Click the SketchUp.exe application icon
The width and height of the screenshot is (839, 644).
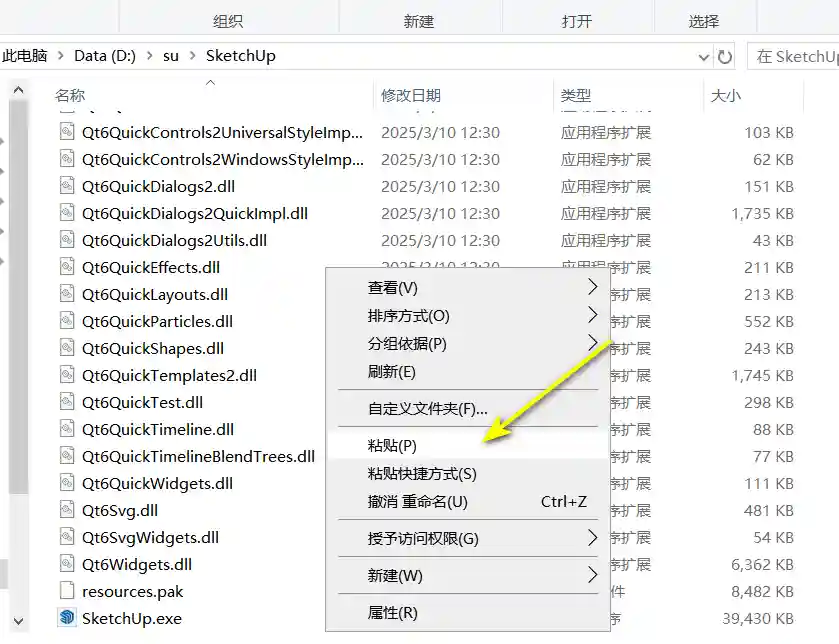click(67, 618)
